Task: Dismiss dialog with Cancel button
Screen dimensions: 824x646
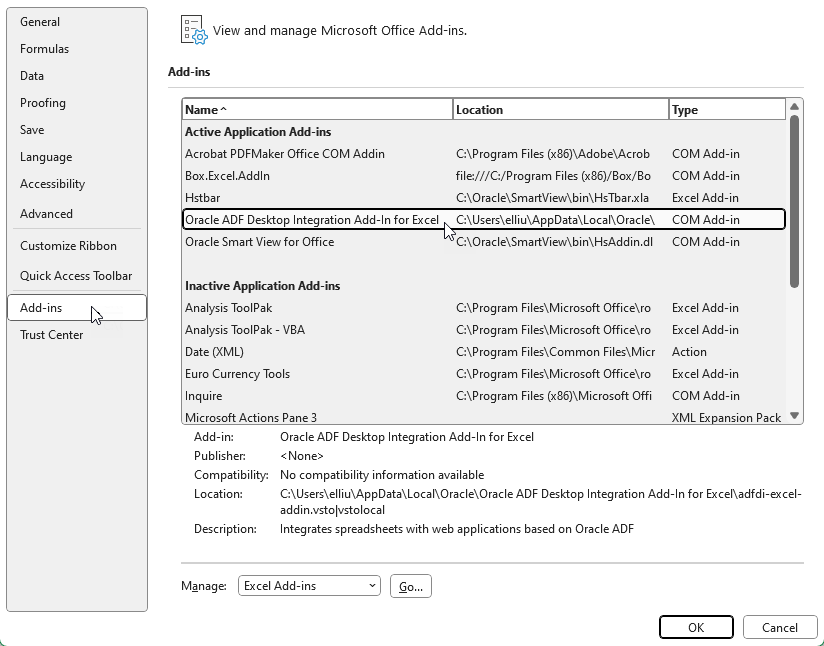Action: [779, 627]
